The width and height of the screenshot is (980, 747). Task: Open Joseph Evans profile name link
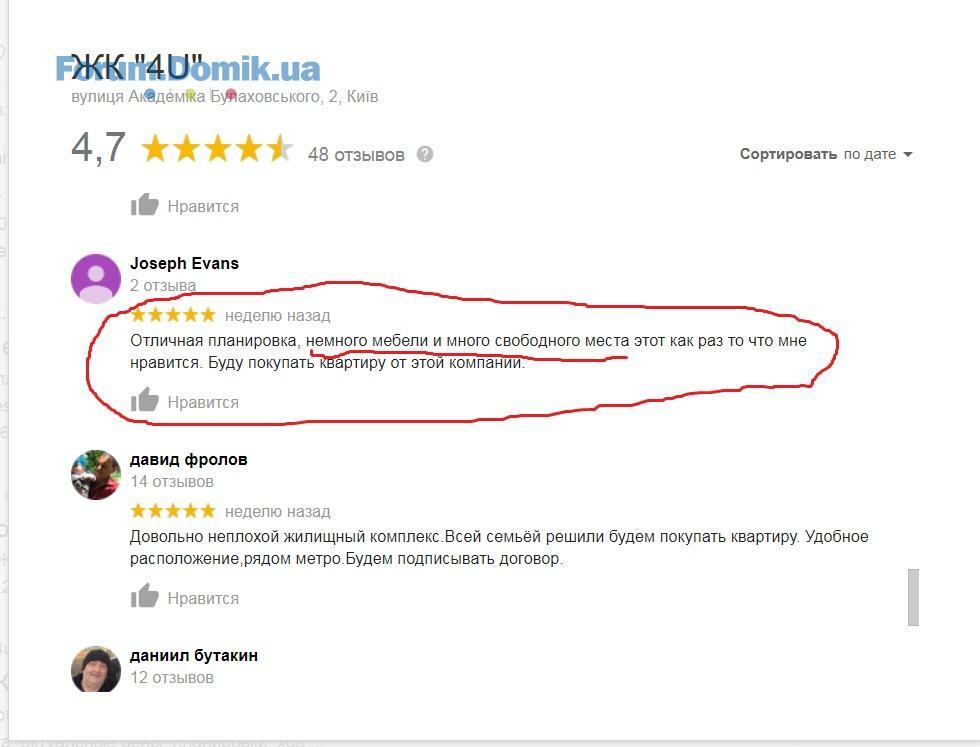click(184, 263)
